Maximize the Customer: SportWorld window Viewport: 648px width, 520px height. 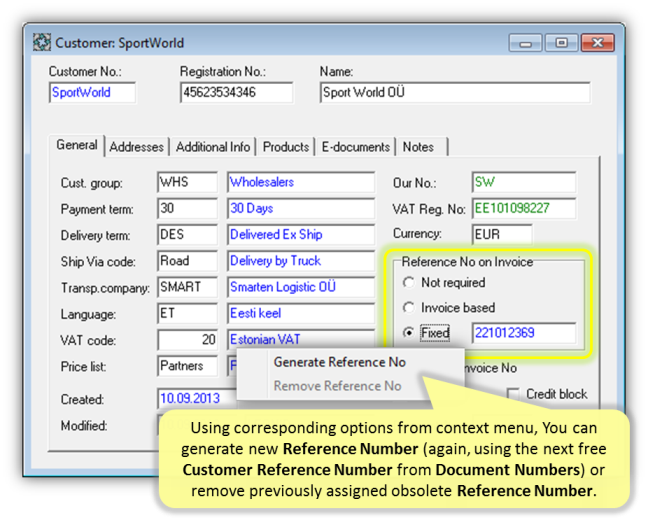click(x=561, y=43)
